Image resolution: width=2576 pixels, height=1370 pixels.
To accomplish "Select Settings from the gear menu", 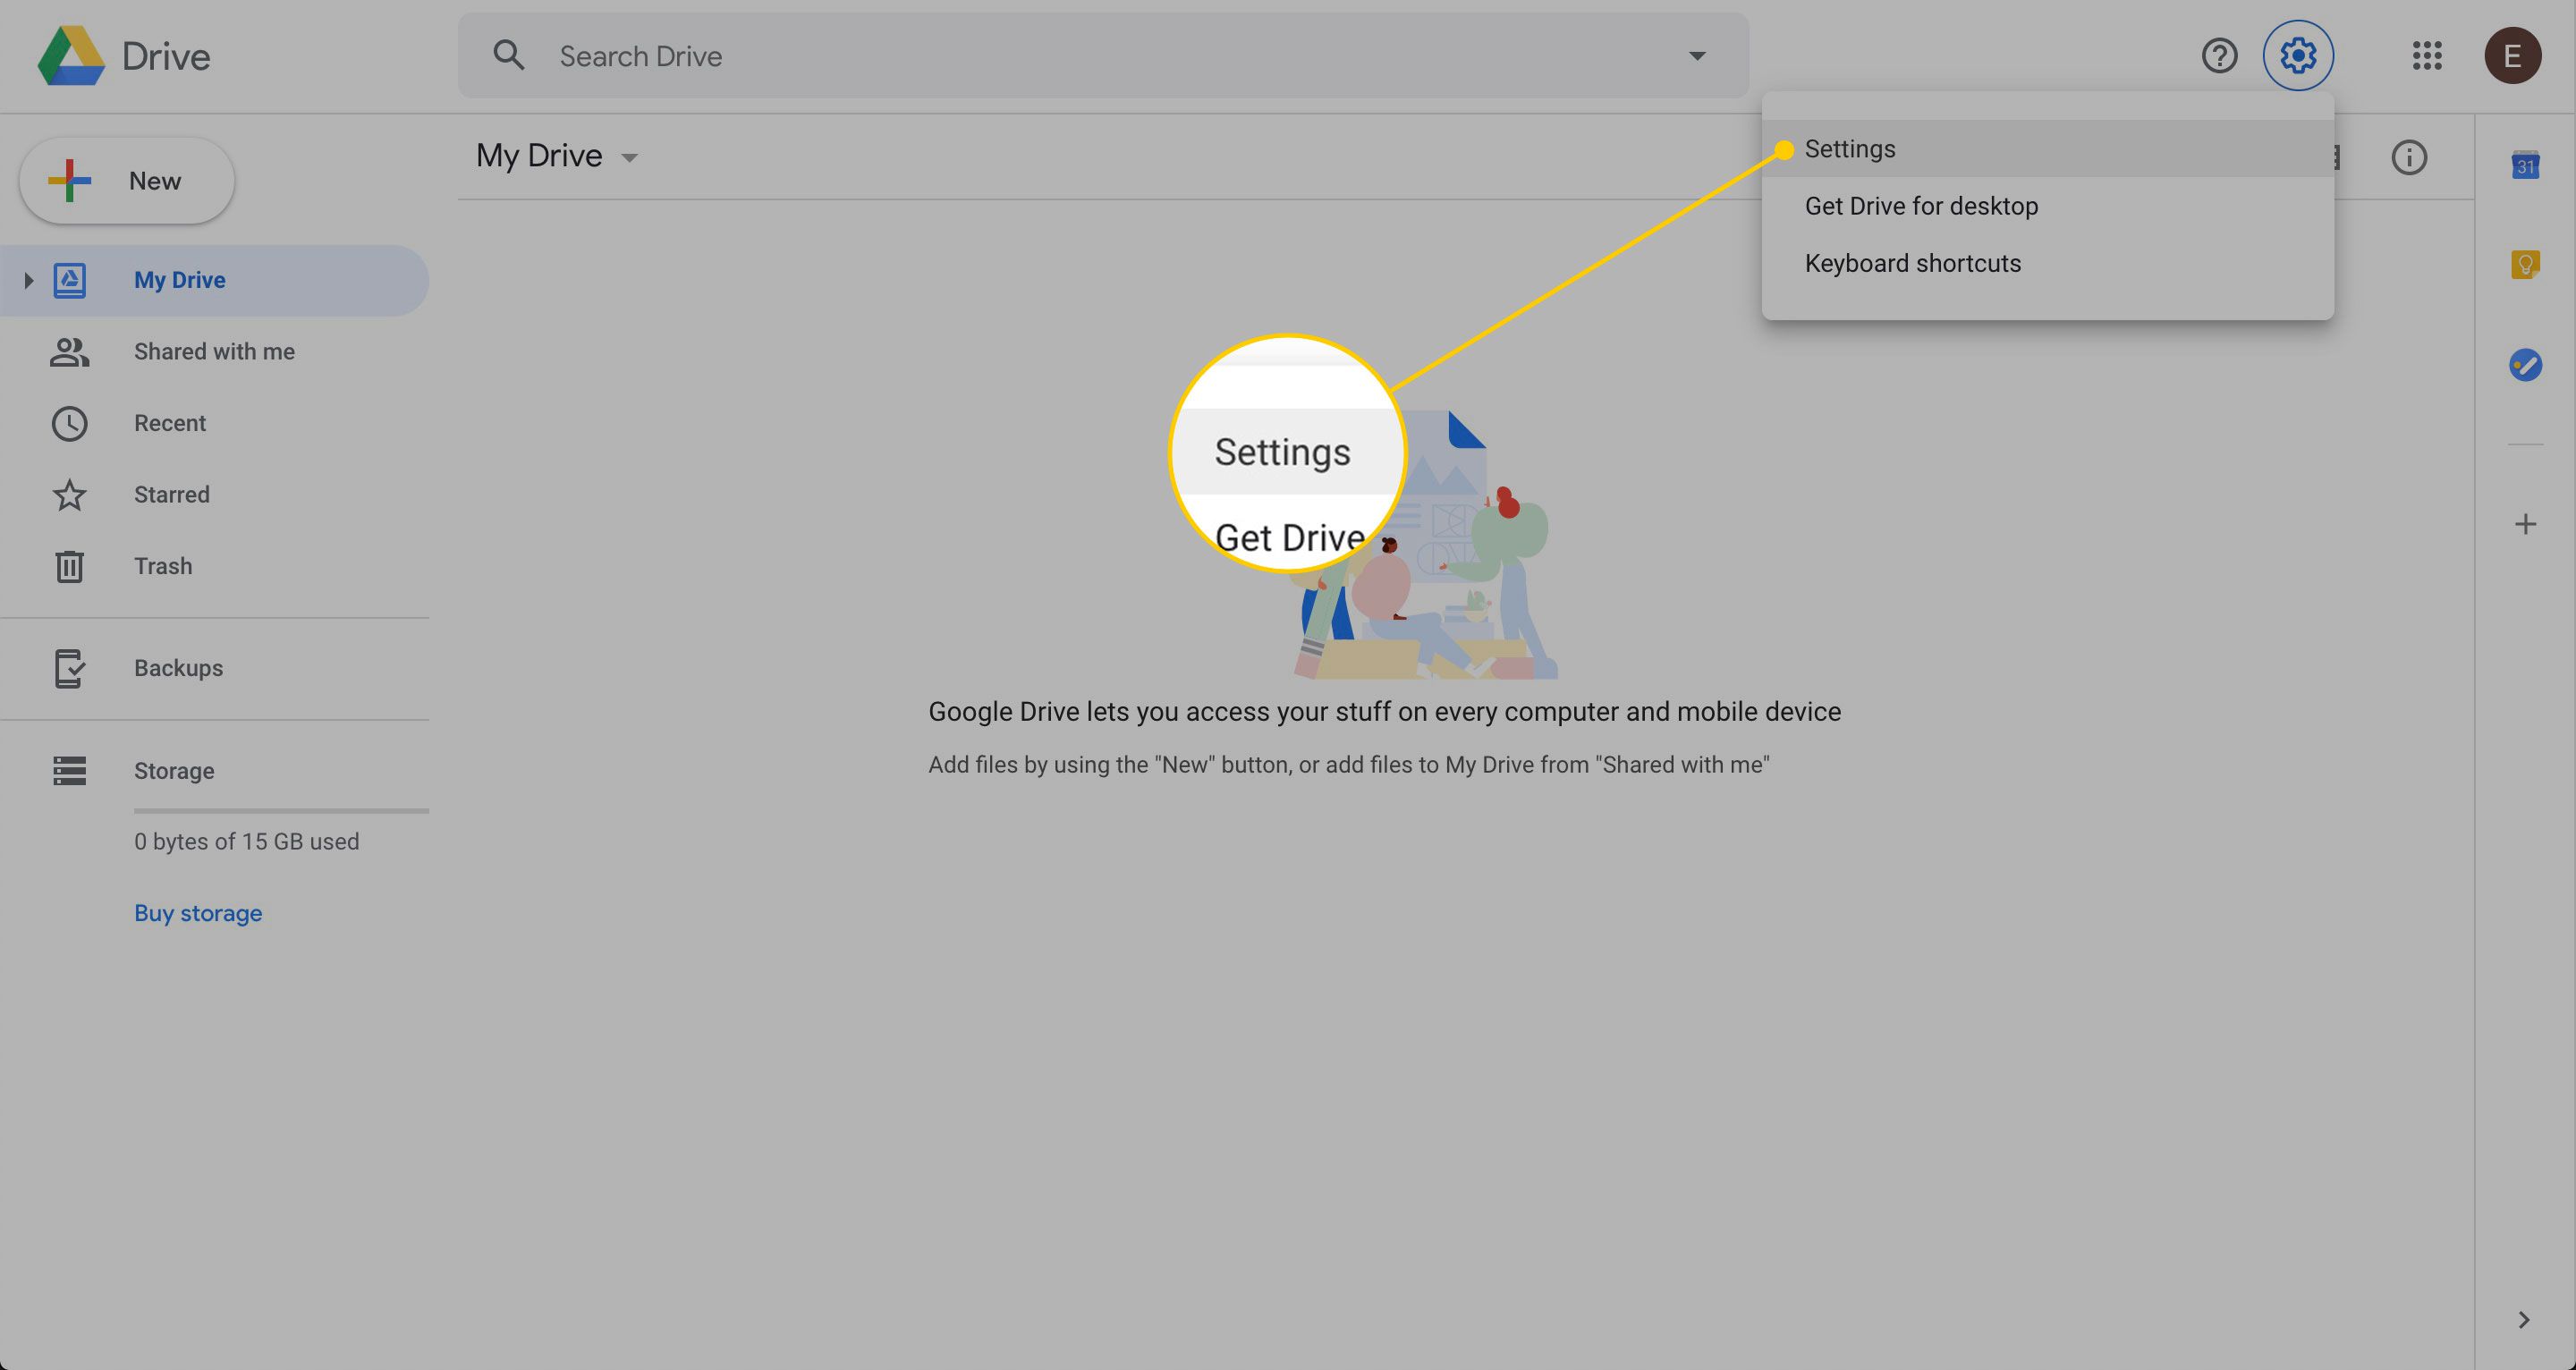I will pos(2047,149).
